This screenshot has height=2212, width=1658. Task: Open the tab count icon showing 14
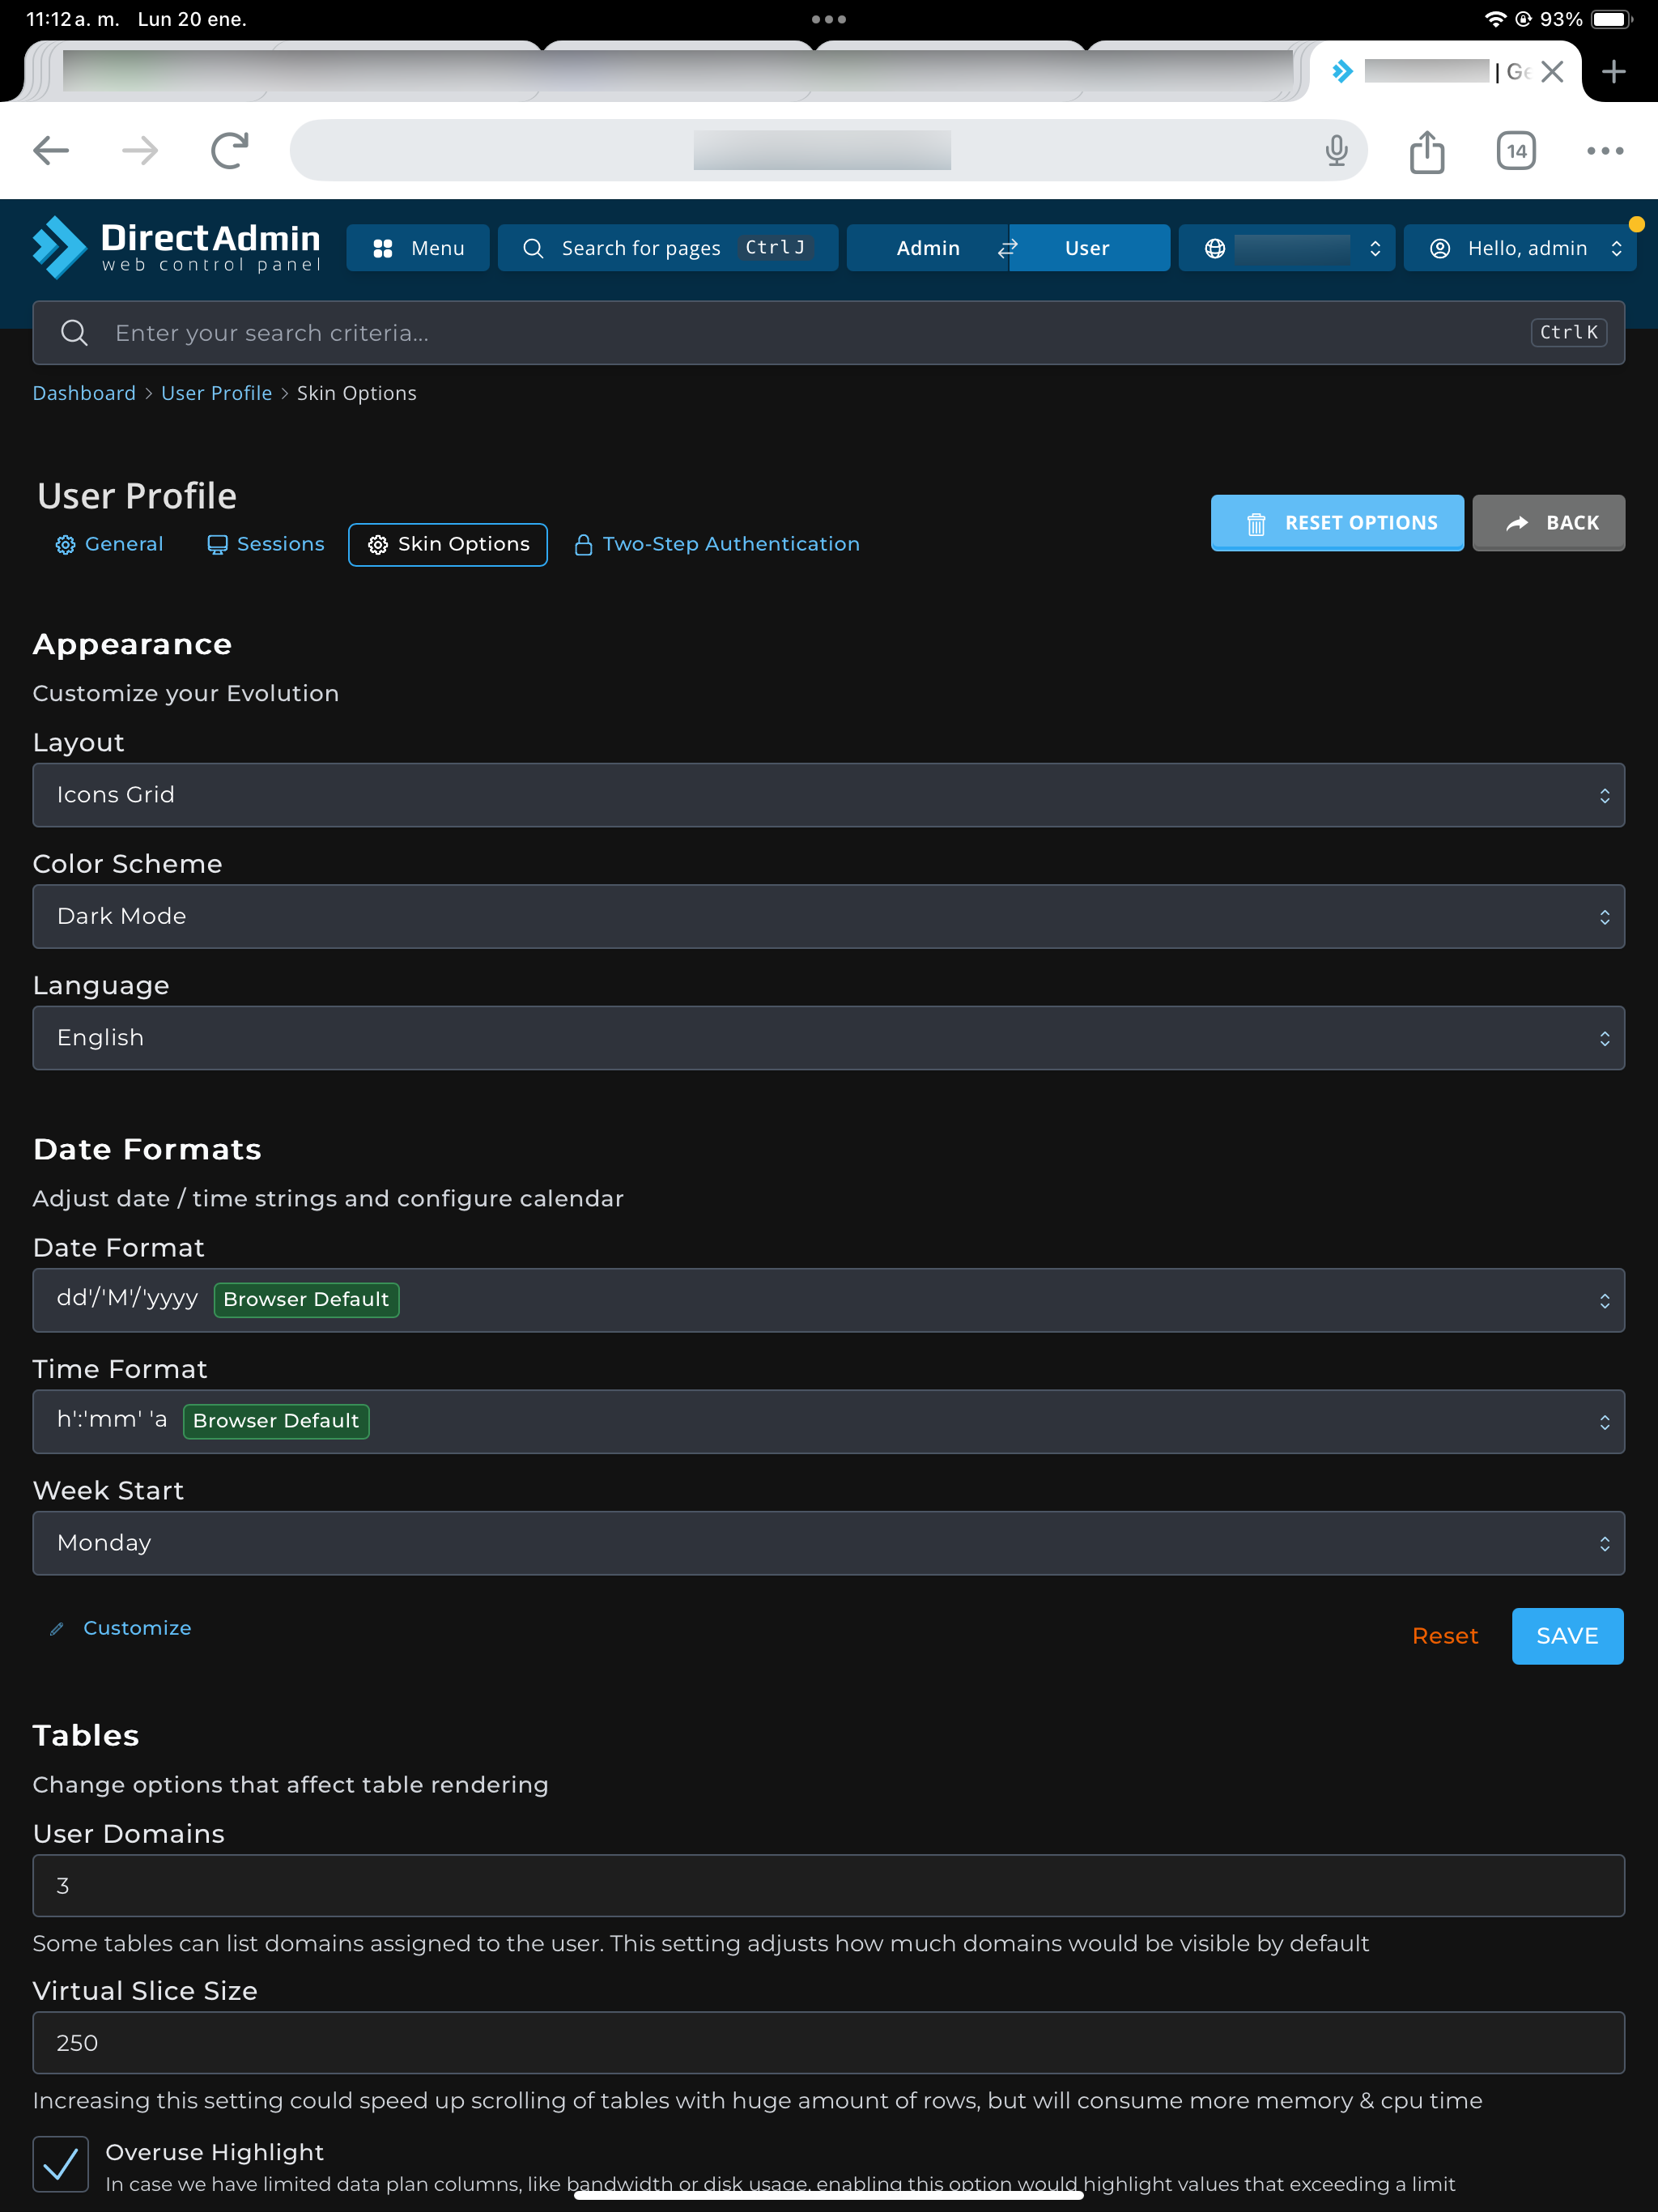1515,151
